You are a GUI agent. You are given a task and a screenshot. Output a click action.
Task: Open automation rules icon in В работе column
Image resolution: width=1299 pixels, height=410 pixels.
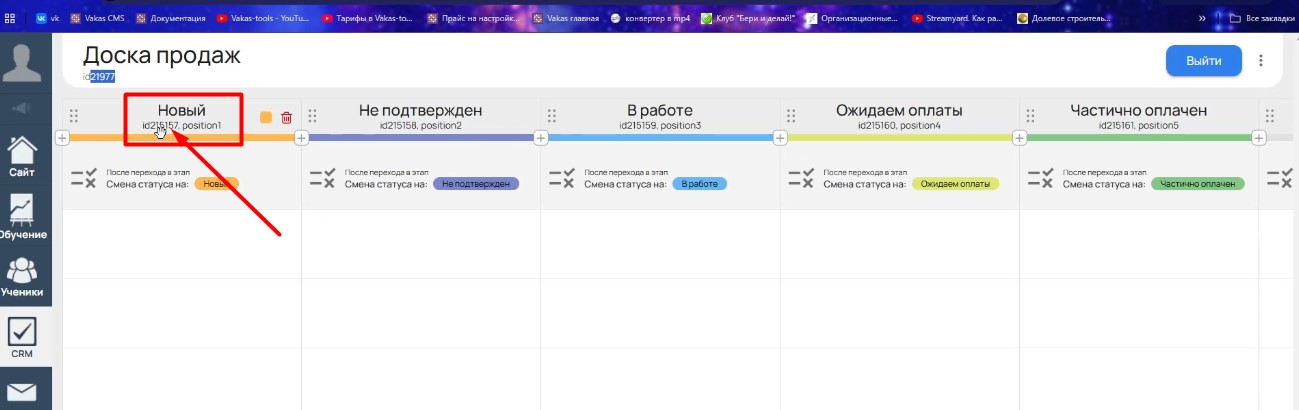click(562, 178)
